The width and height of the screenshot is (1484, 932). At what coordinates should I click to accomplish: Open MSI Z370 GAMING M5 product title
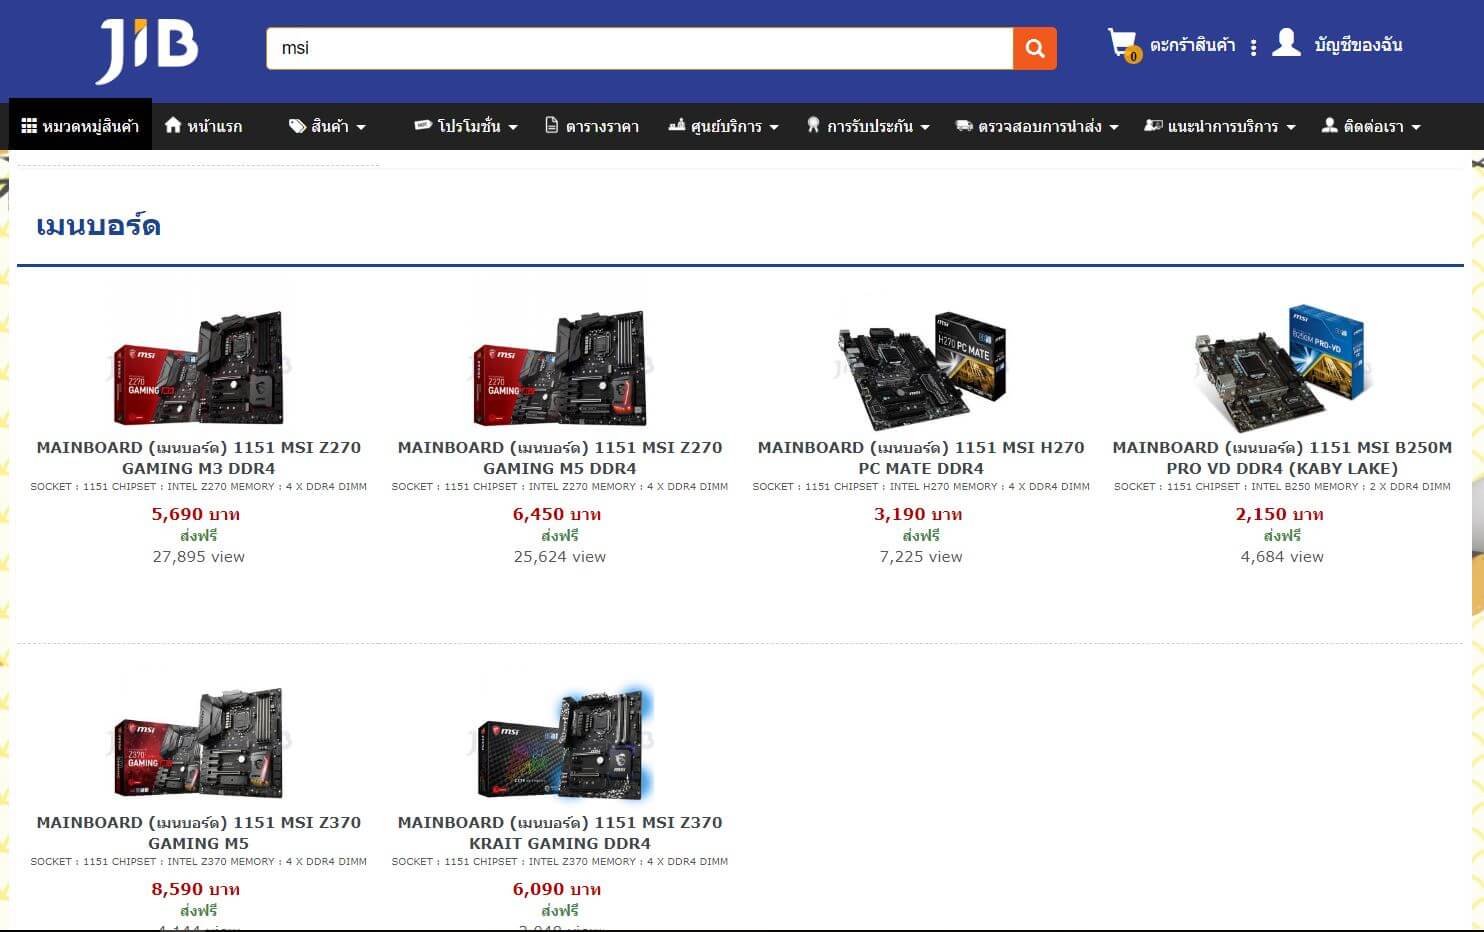tap(199, 833)
